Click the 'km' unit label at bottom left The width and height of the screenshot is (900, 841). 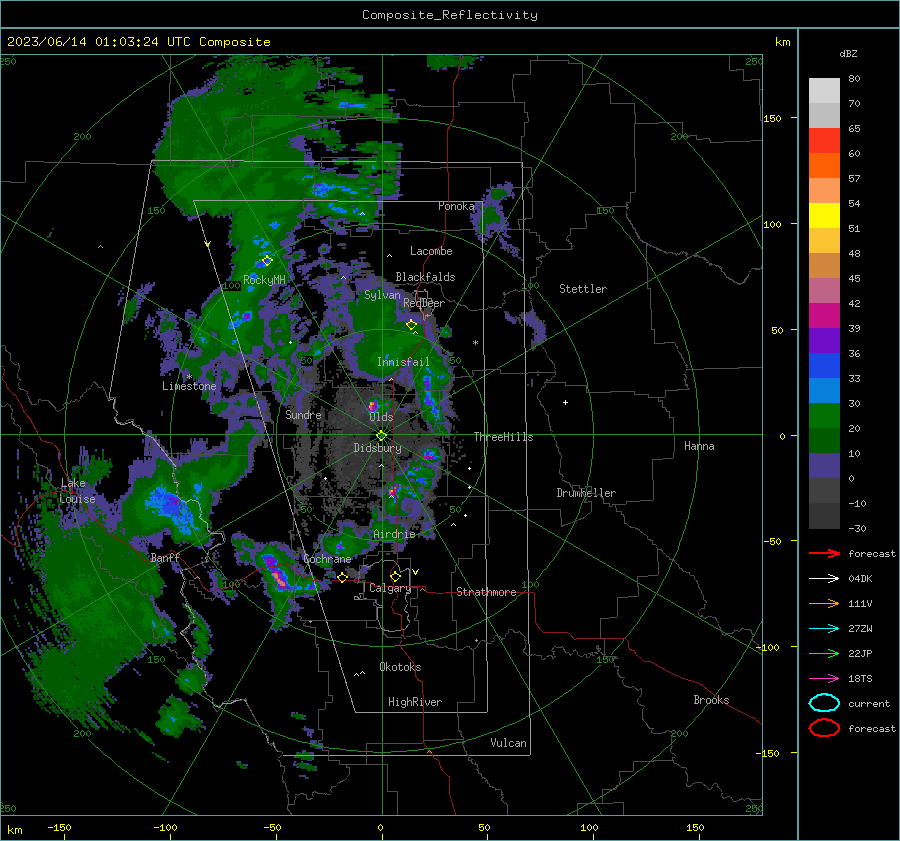coord(14,830)
